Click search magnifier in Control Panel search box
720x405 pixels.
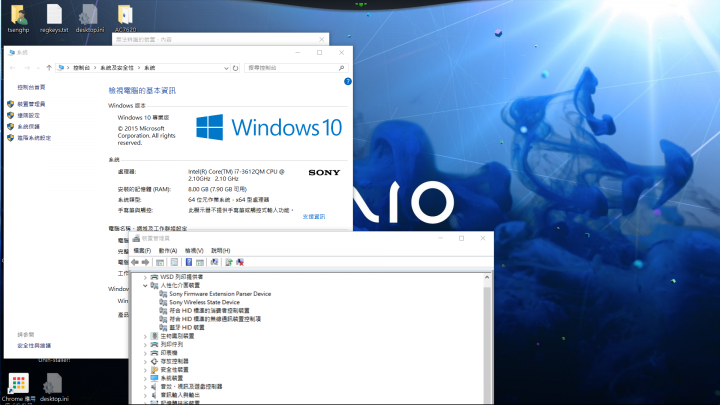[342, 68]
